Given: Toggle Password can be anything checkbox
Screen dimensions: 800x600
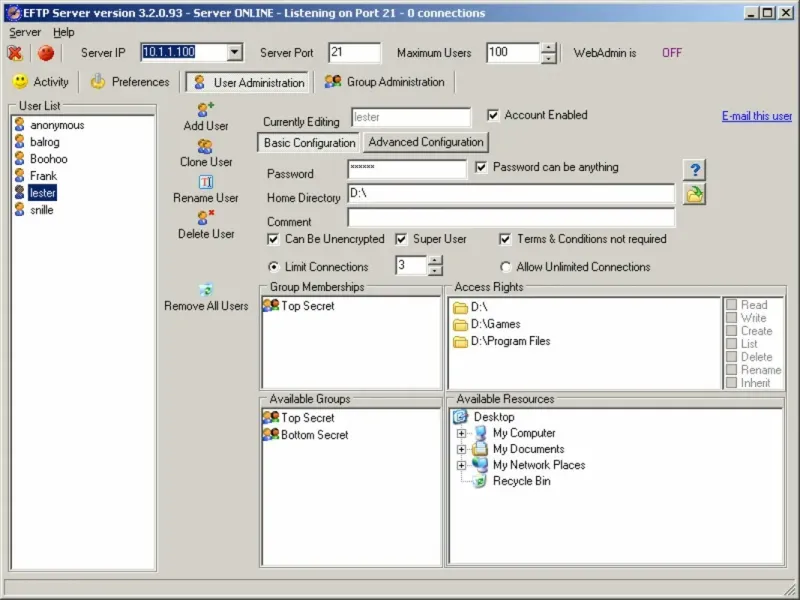Looking at the screenshot, I should click(x=481, y=167).
